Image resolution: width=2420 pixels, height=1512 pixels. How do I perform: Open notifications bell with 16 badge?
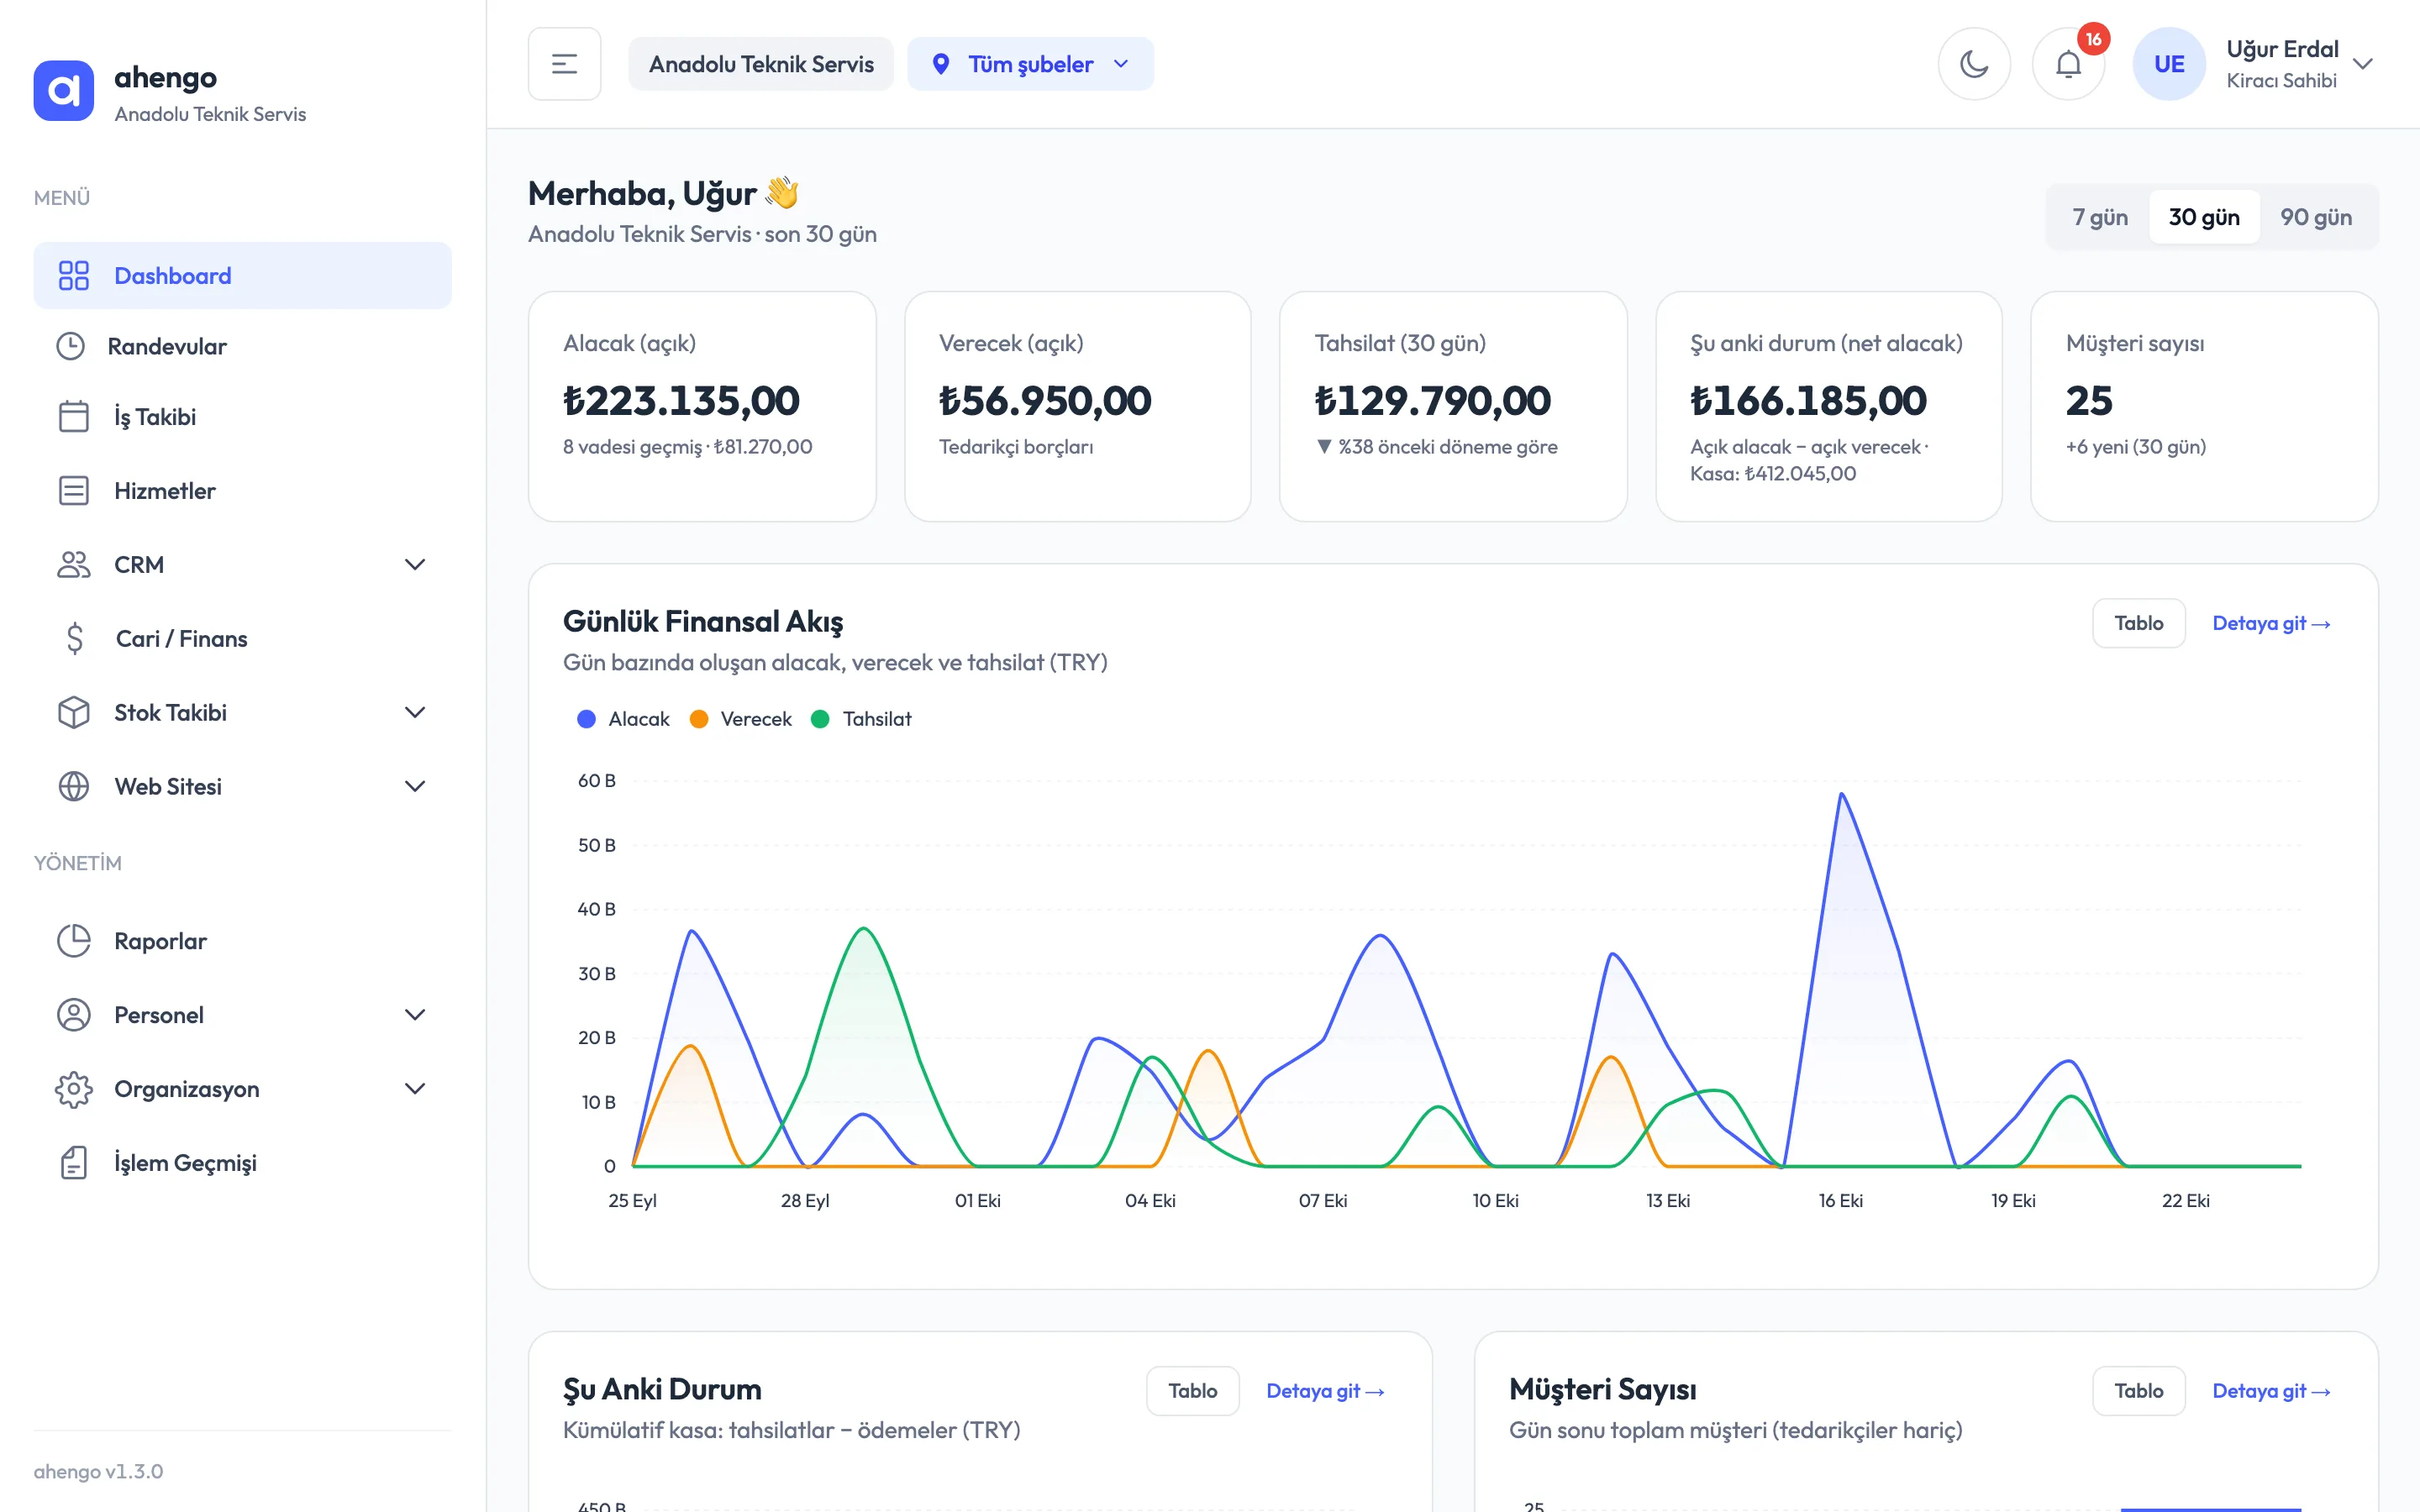pos(2068,64)
